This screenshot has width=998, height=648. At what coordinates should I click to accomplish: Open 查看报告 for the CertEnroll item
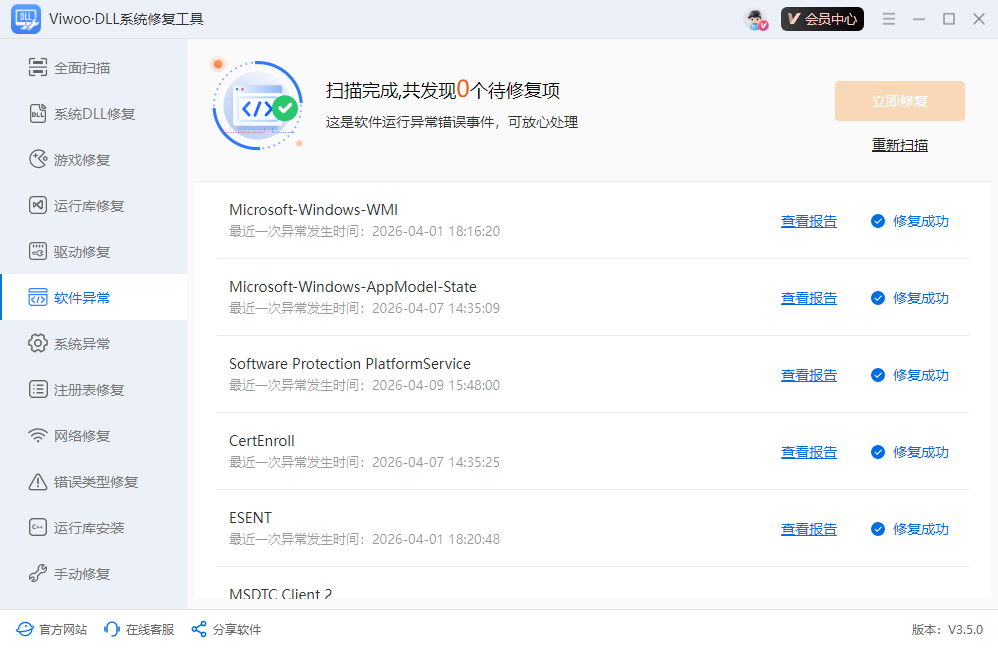pos(809,451)
